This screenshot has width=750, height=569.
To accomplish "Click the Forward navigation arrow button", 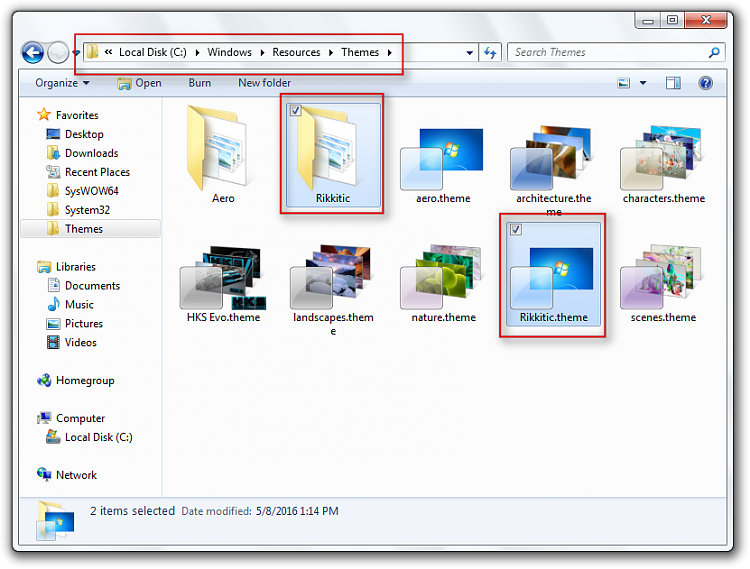I will (58, 52).
